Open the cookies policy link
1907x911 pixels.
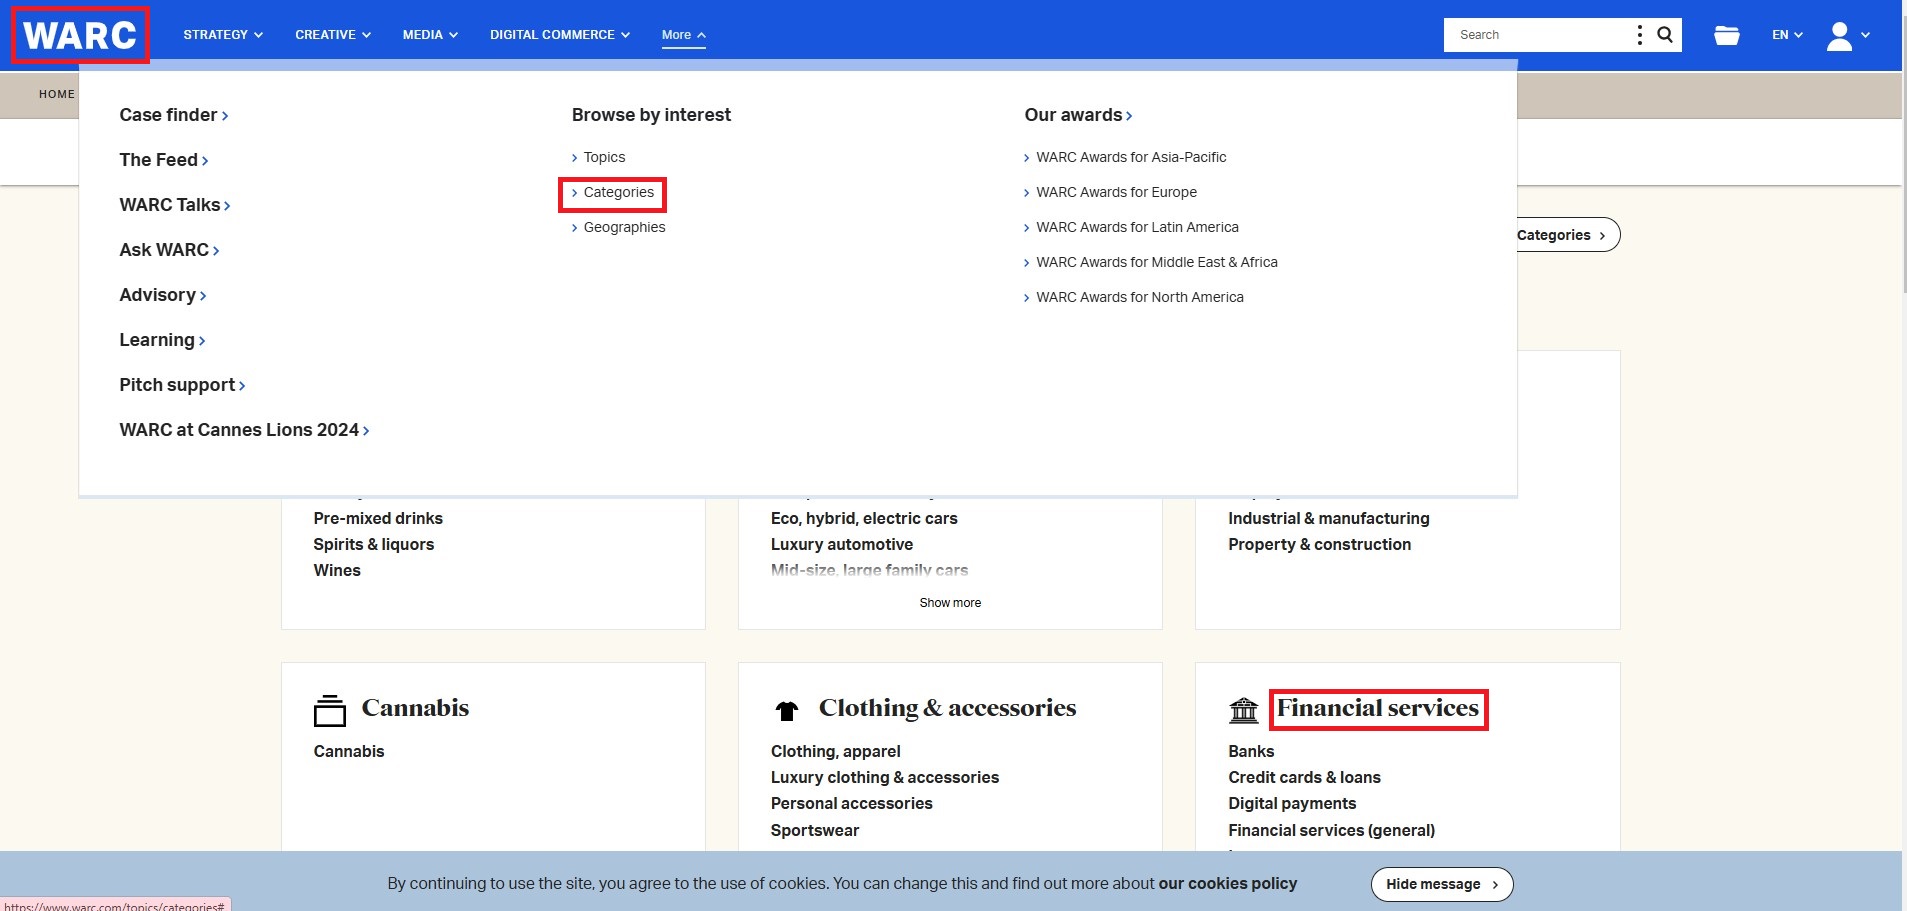[1227, 884]
